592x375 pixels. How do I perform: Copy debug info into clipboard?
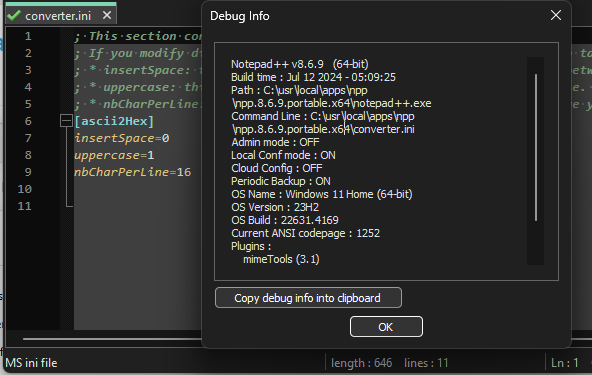tap(308, 298)
